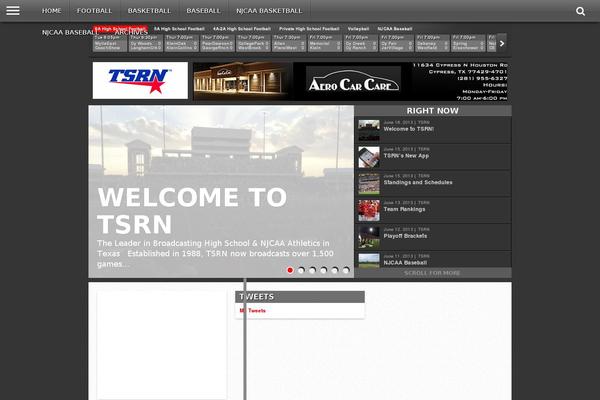Open the Klein Oak vs Klein Collins game card
The width and height of the screenshot is (600, 400).
pos(181,43)
